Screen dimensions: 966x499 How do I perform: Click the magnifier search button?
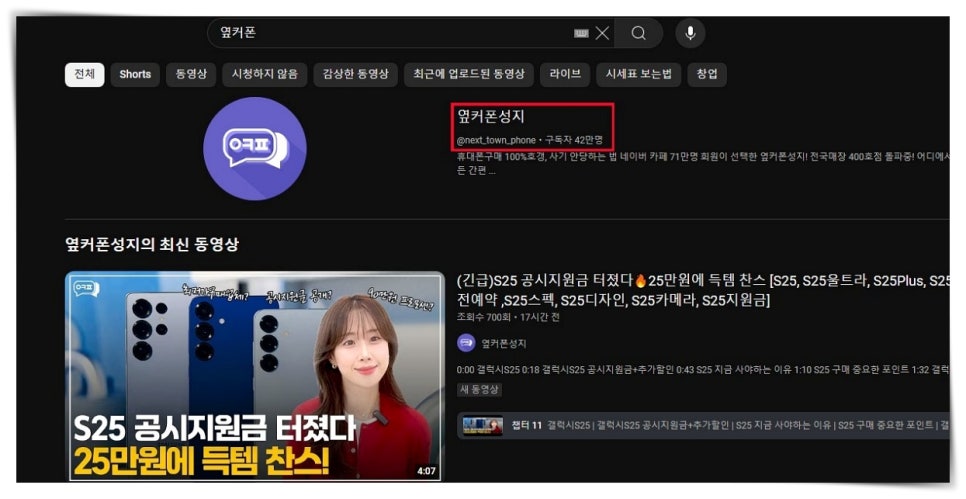click(x=639, y=33)
